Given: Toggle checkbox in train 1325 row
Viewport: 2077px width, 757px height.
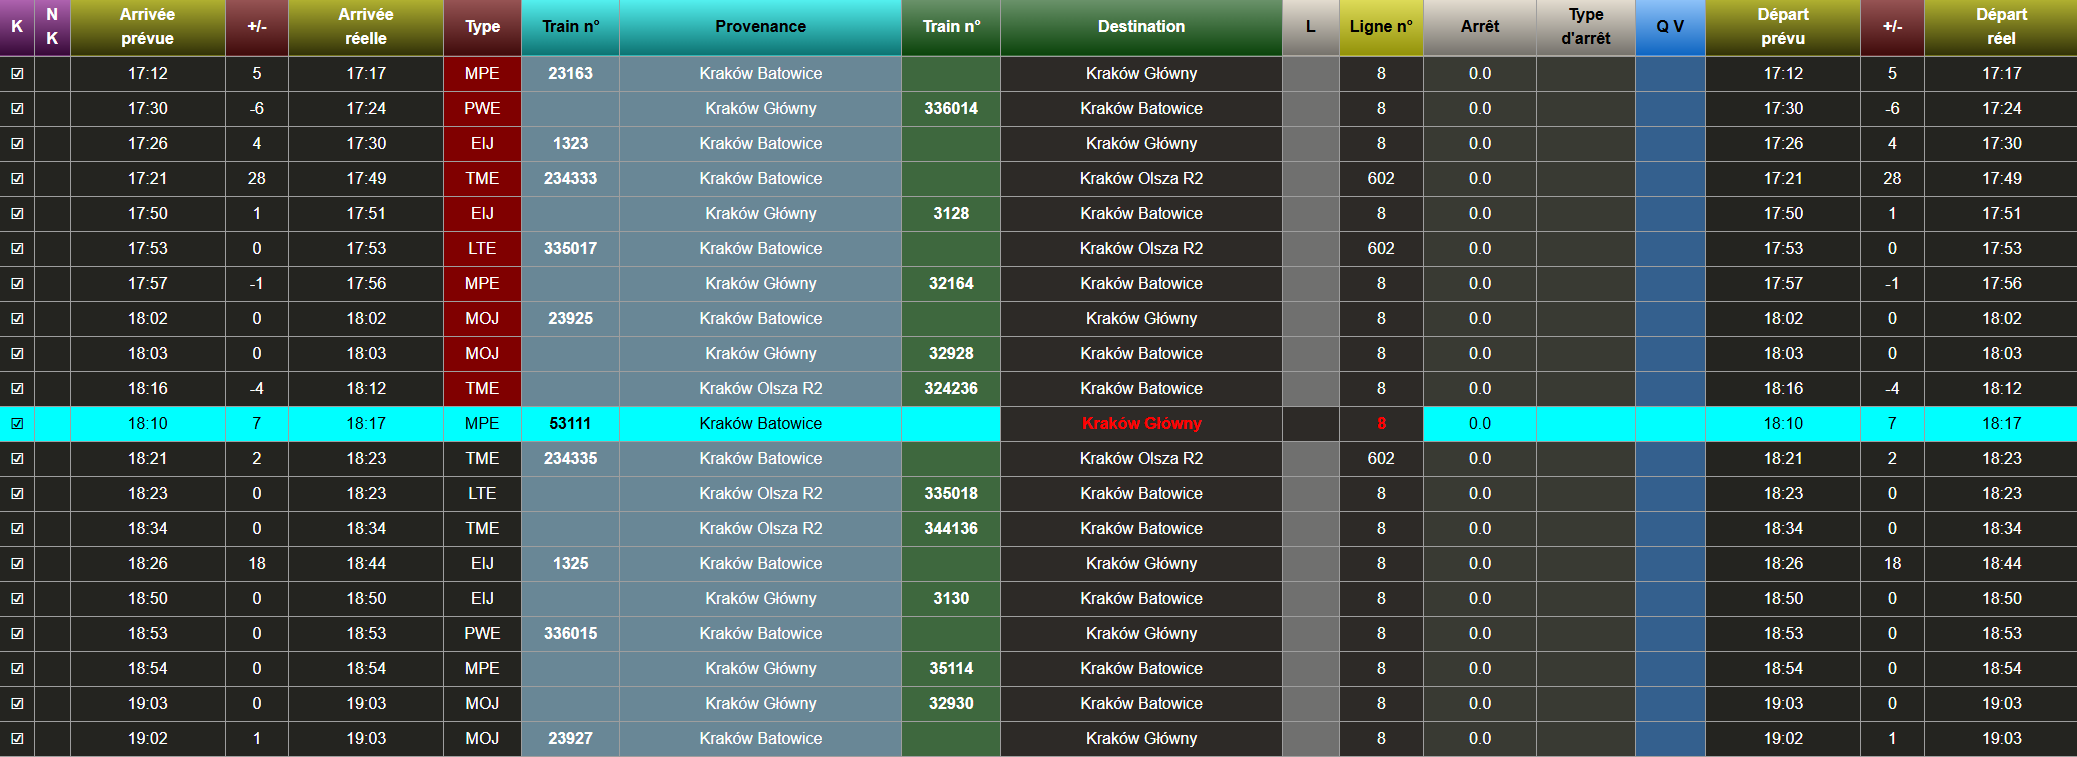Looking at the screenshot, I should [17, 563].
